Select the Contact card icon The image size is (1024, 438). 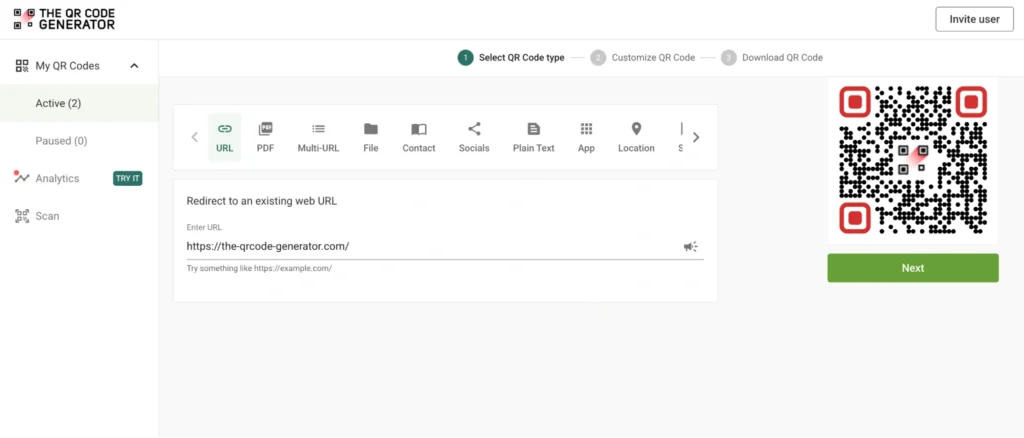click(x=419, y=129)
